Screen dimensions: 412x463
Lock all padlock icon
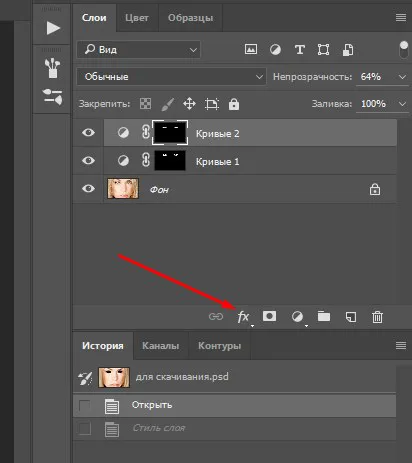[x=234, y=104]
